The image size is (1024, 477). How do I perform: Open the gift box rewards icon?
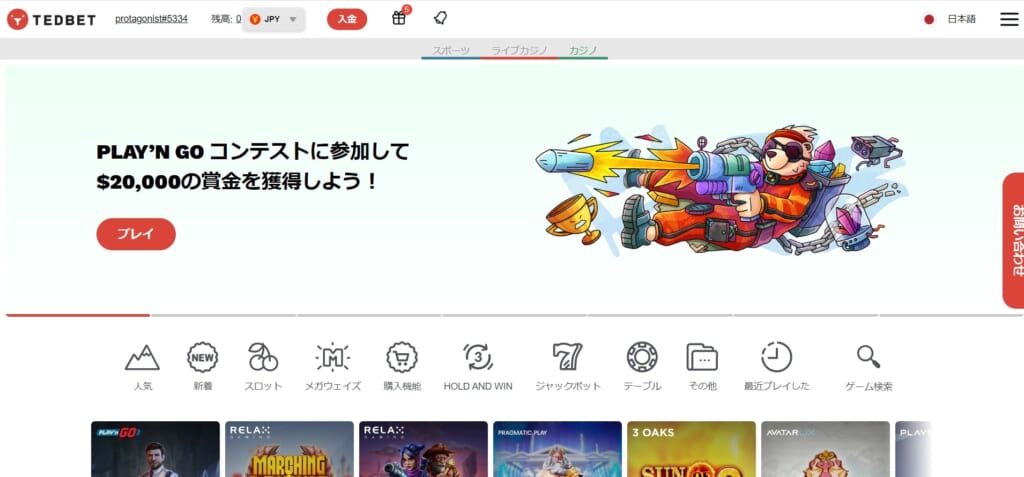pos(399,18)
